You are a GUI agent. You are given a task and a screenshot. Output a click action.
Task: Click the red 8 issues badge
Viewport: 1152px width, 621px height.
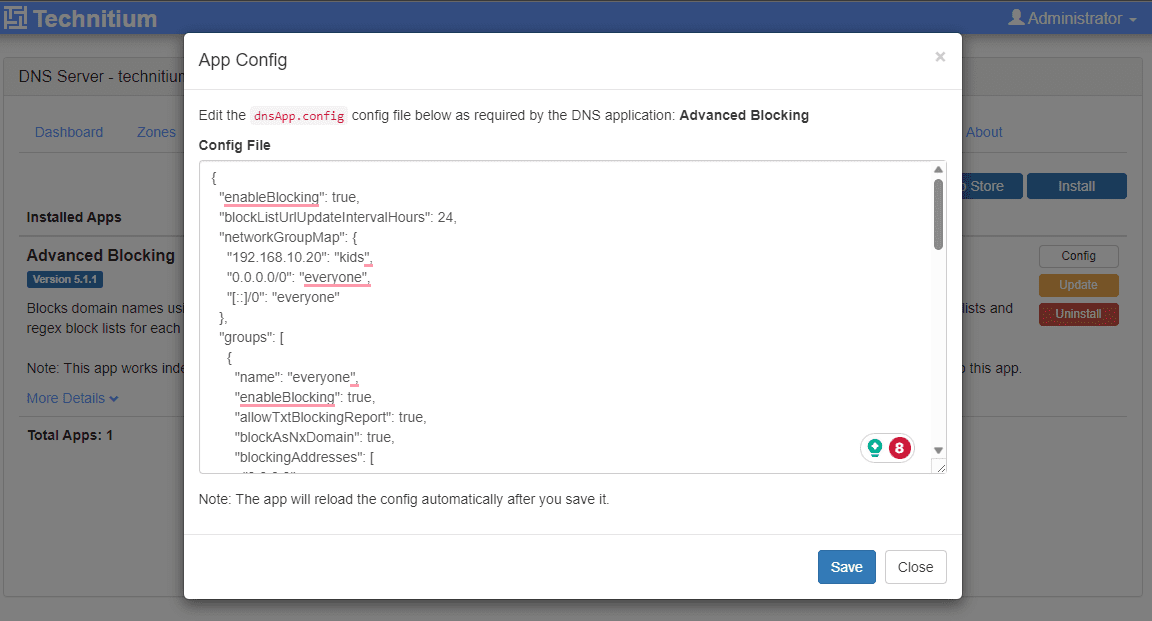coord(899,448)
